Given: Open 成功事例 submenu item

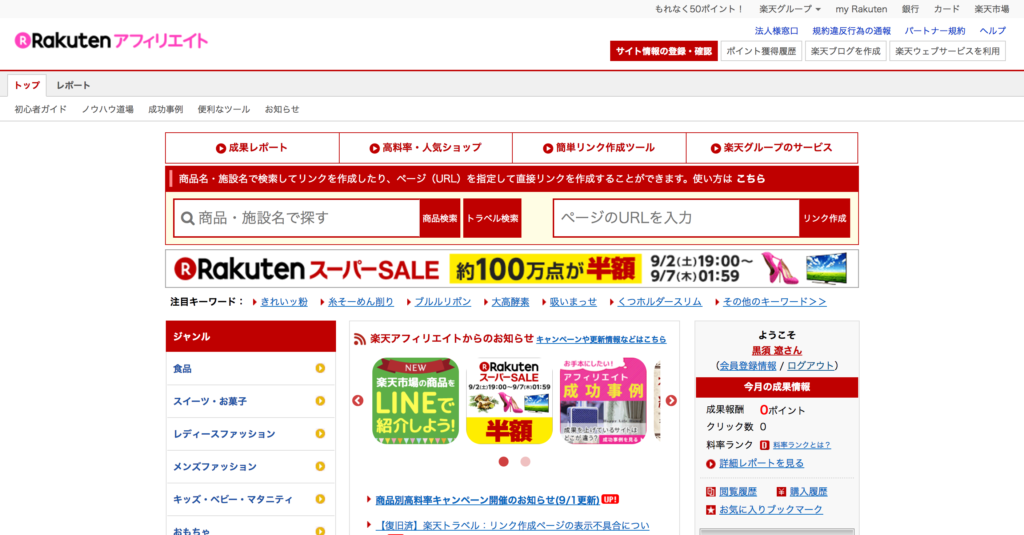Looking at the screenshot, I should pyautogui.click(x=166, y=109).
